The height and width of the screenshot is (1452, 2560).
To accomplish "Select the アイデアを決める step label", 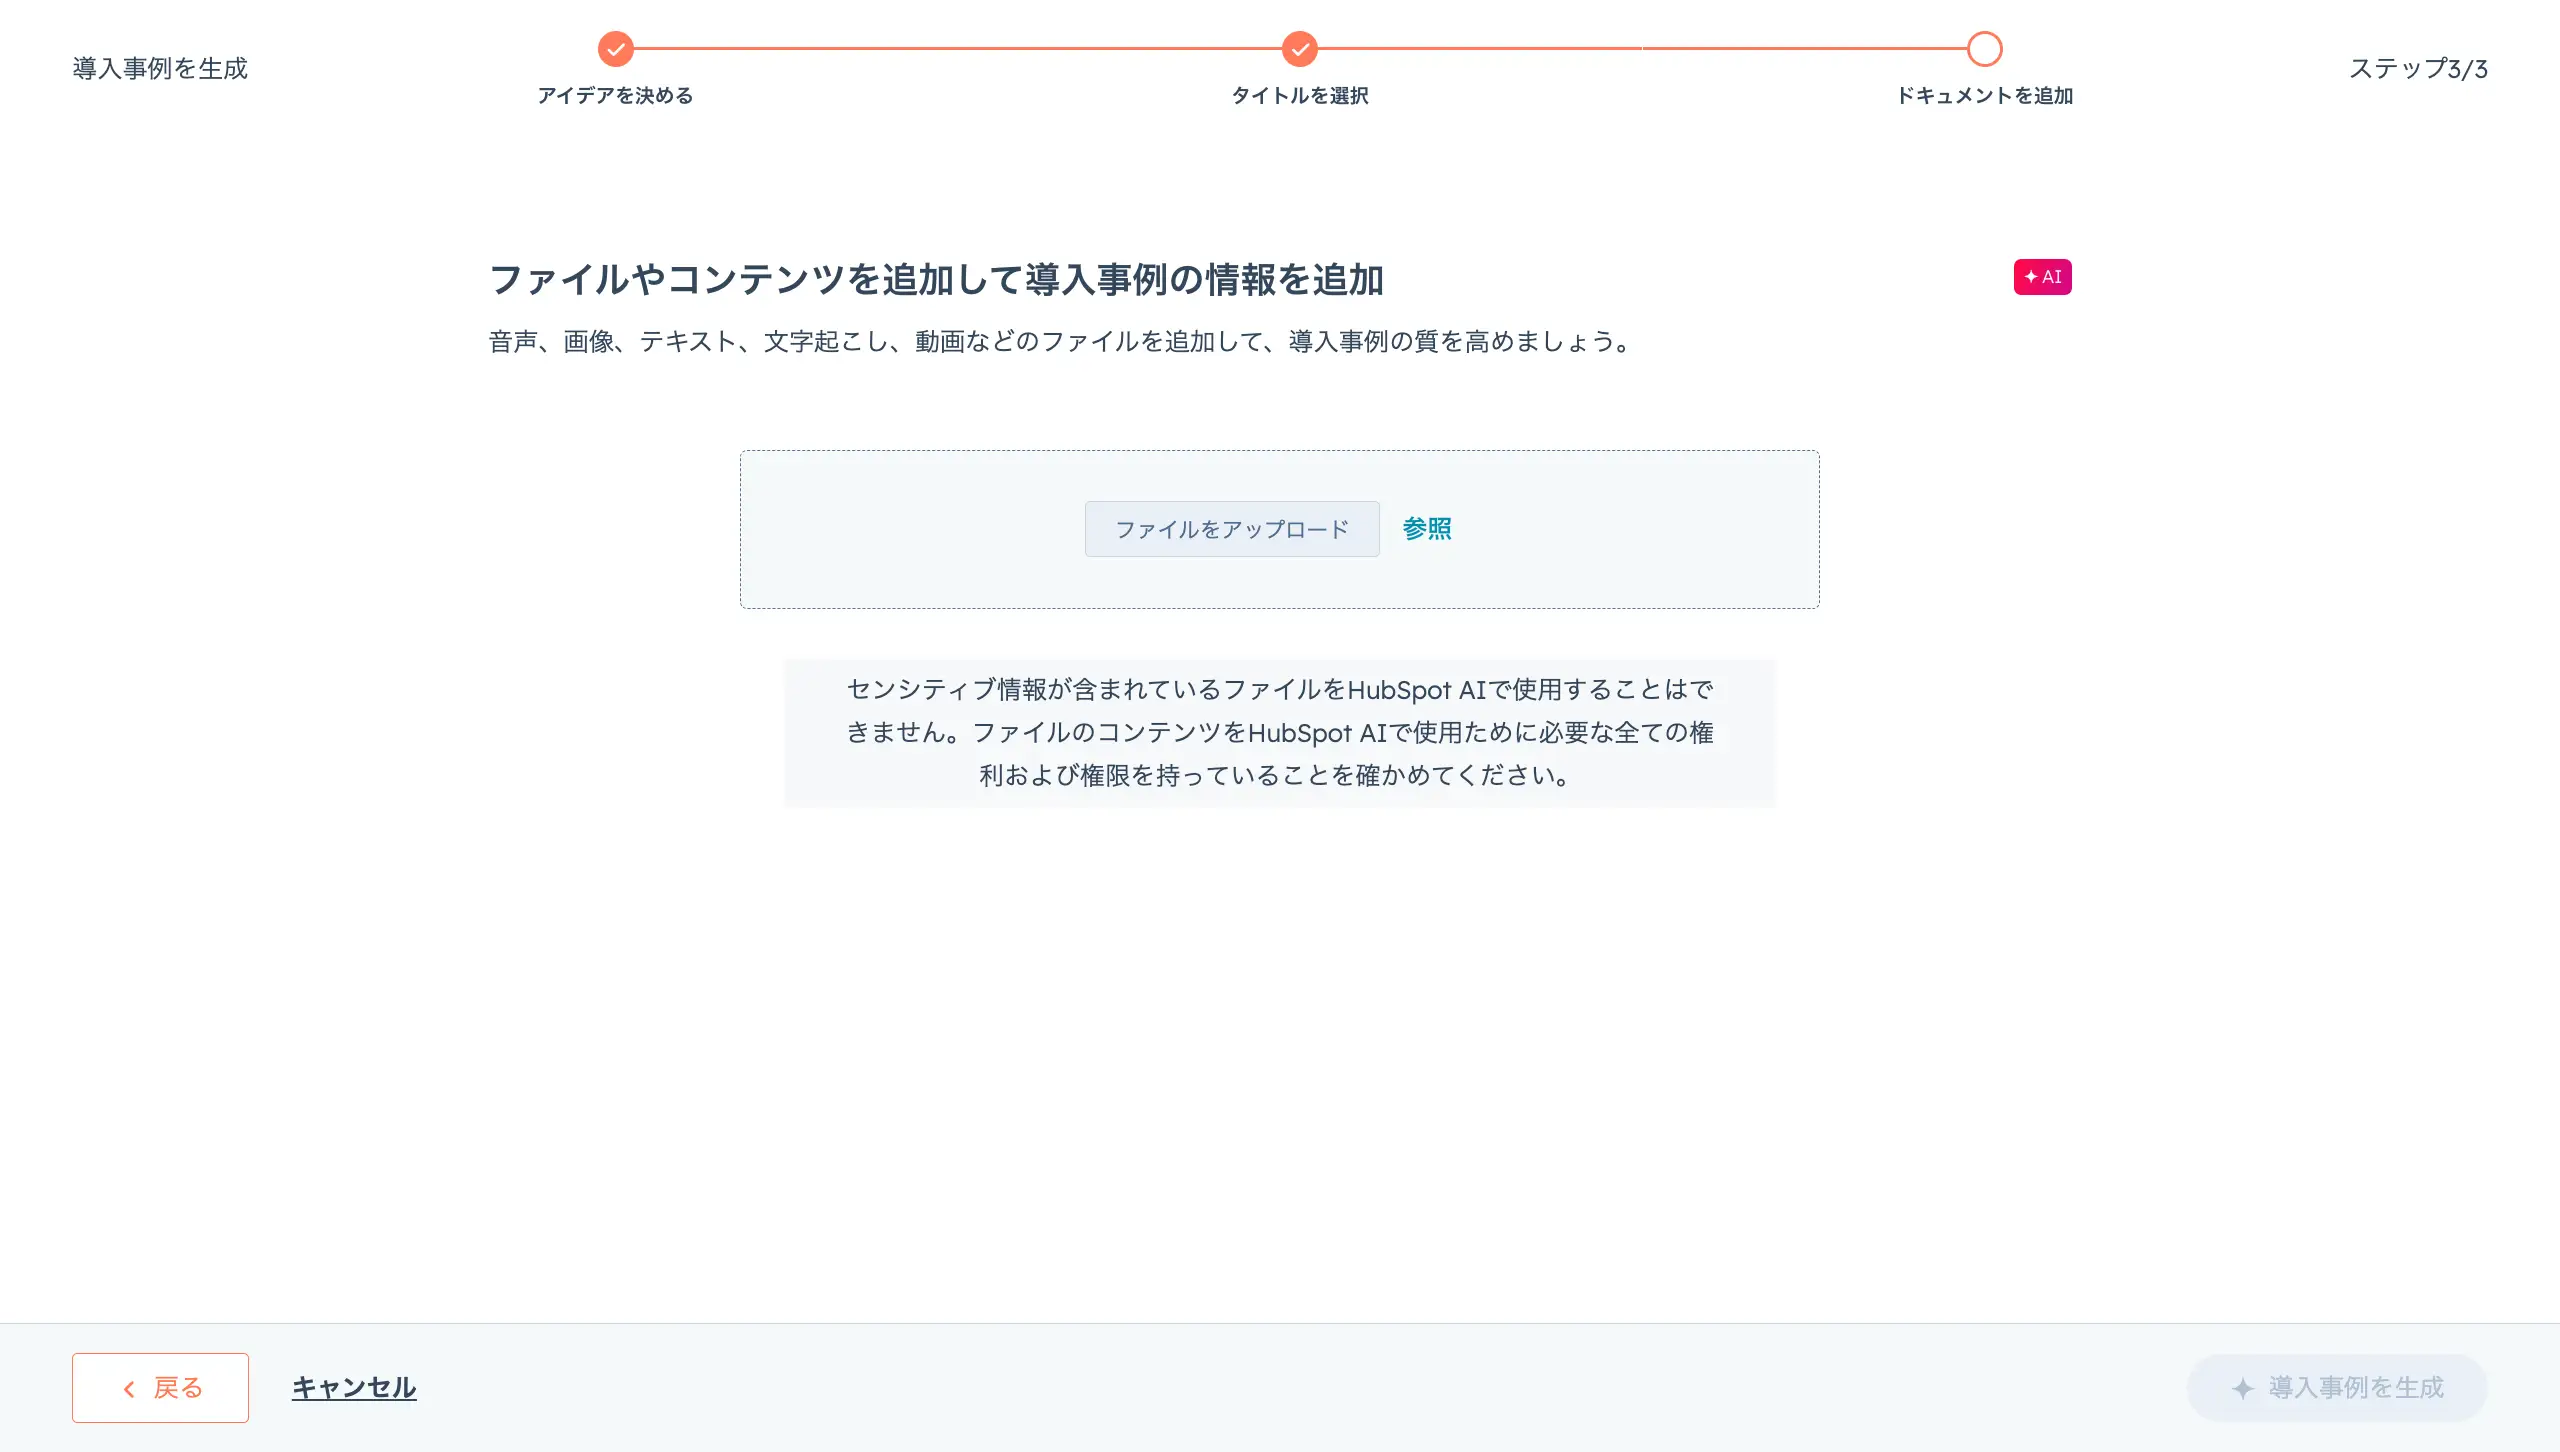I will [615, 95].
